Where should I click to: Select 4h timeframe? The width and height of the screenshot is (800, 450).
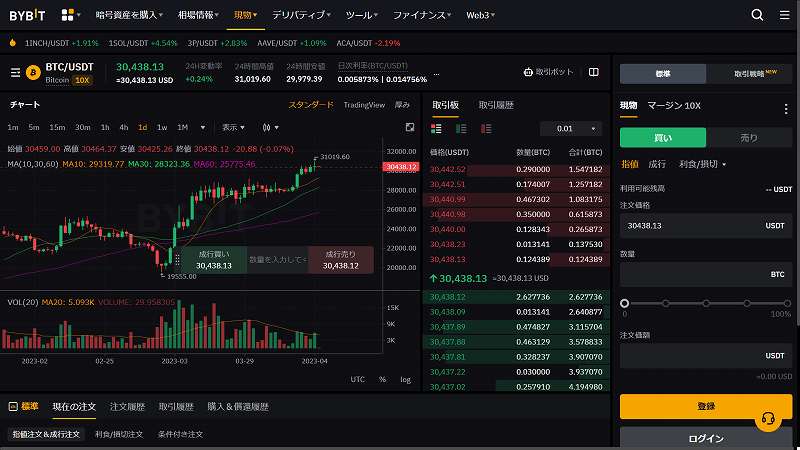tap(123, 128)
